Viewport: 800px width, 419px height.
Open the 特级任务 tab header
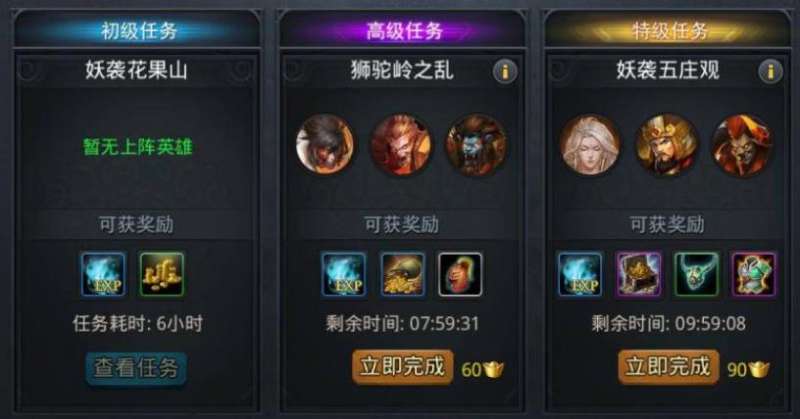tap(669, 31)
